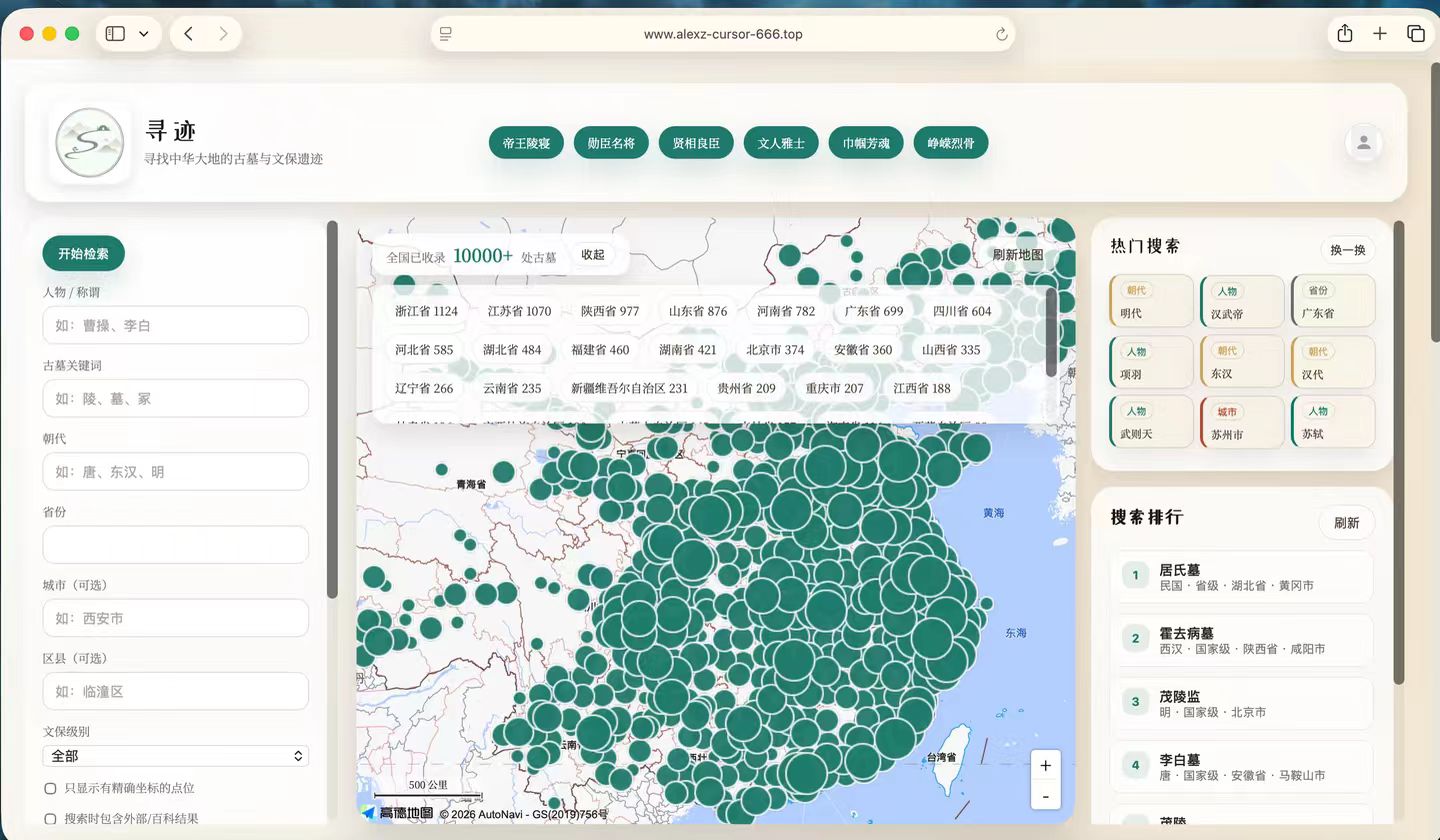This screenshot has height=840, width=1440.
Task: Open a new tab with plus icon
Action: (1380, 34)
